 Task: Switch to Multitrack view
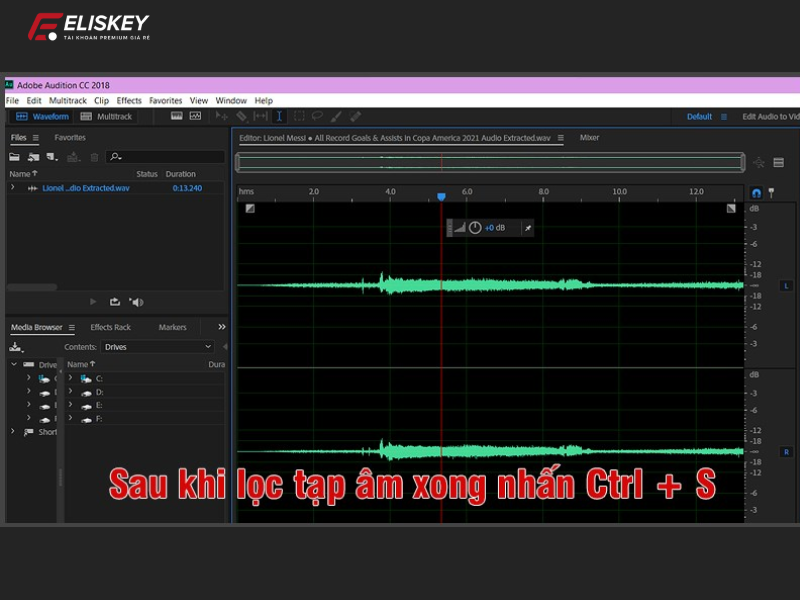[108, 116]
